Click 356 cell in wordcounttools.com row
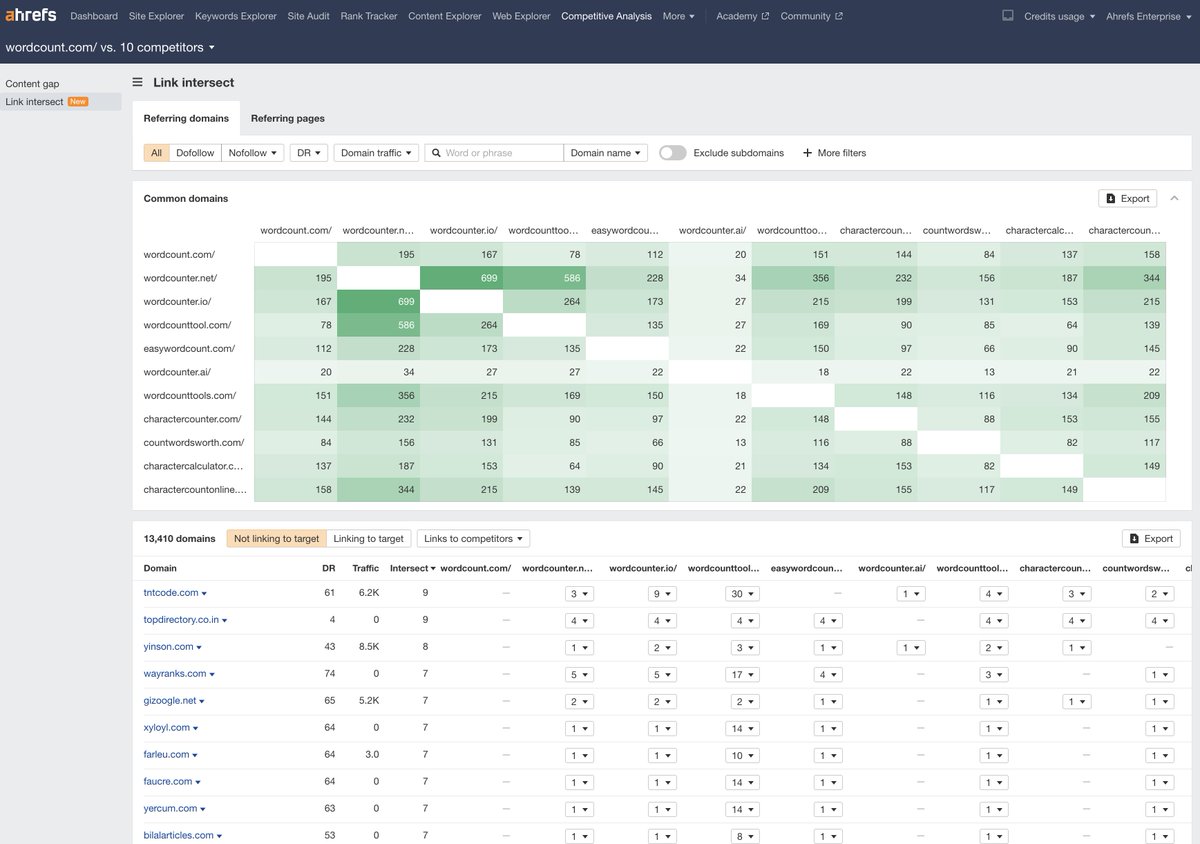 tap(378, 396)
